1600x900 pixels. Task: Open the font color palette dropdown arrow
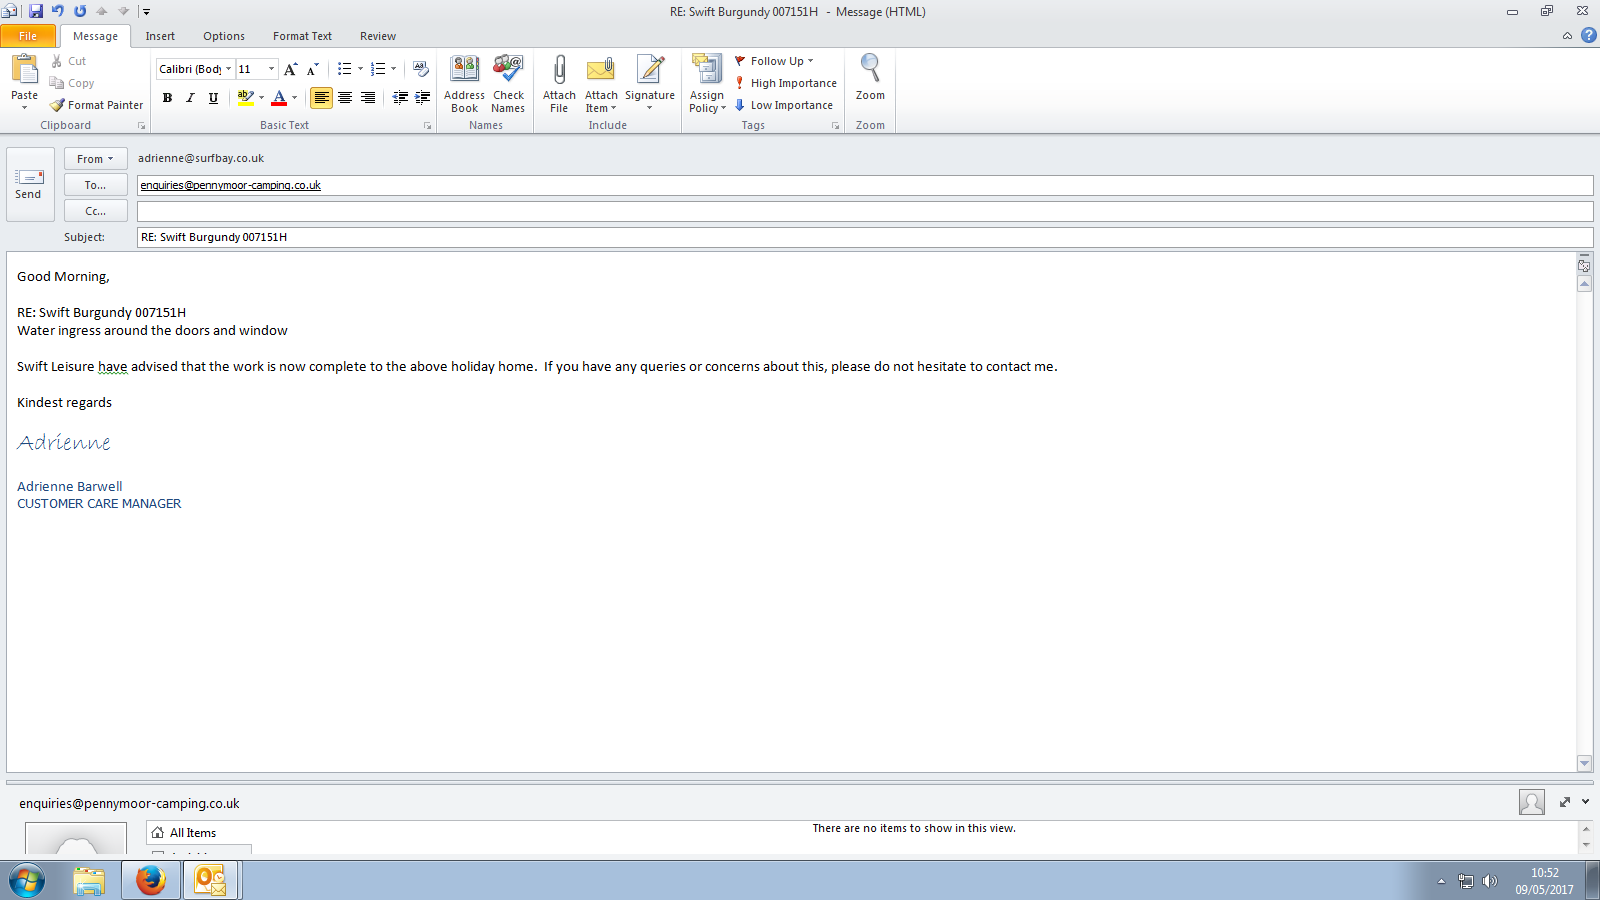click(295, 97)
